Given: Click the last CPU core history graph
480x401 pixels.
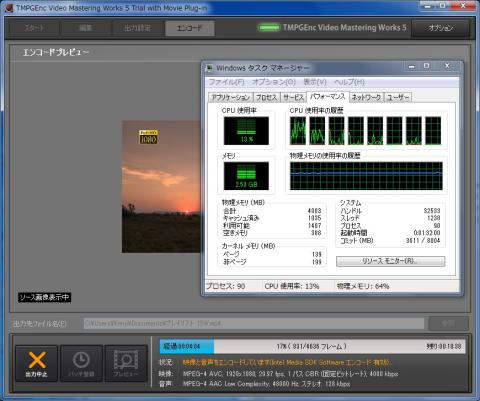Looking at the screenshot, I should pyautogui.click(x=433, y=131).
